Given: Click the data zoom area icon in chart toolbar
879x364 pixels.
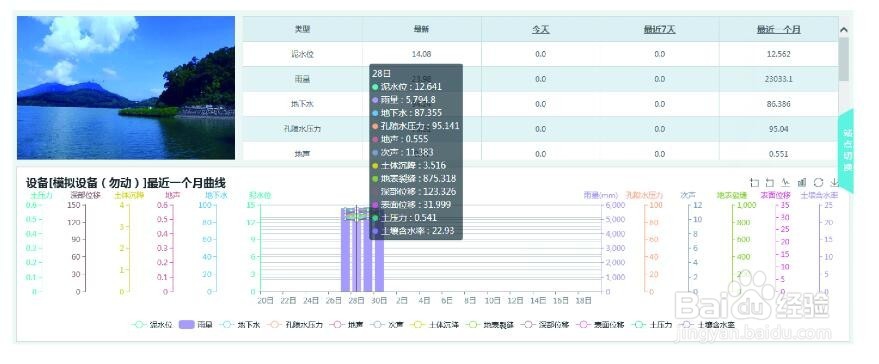Looking at the screenshot, I should tap(754, 183).
